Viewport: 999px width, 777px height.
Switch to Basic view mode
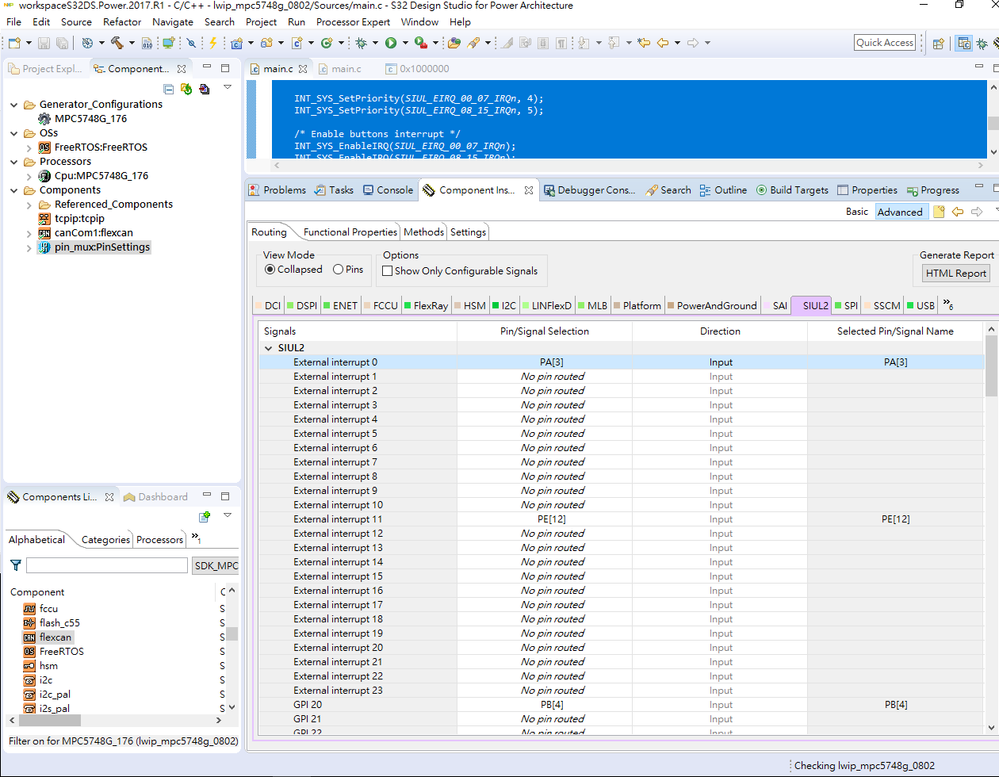point(857,212)
